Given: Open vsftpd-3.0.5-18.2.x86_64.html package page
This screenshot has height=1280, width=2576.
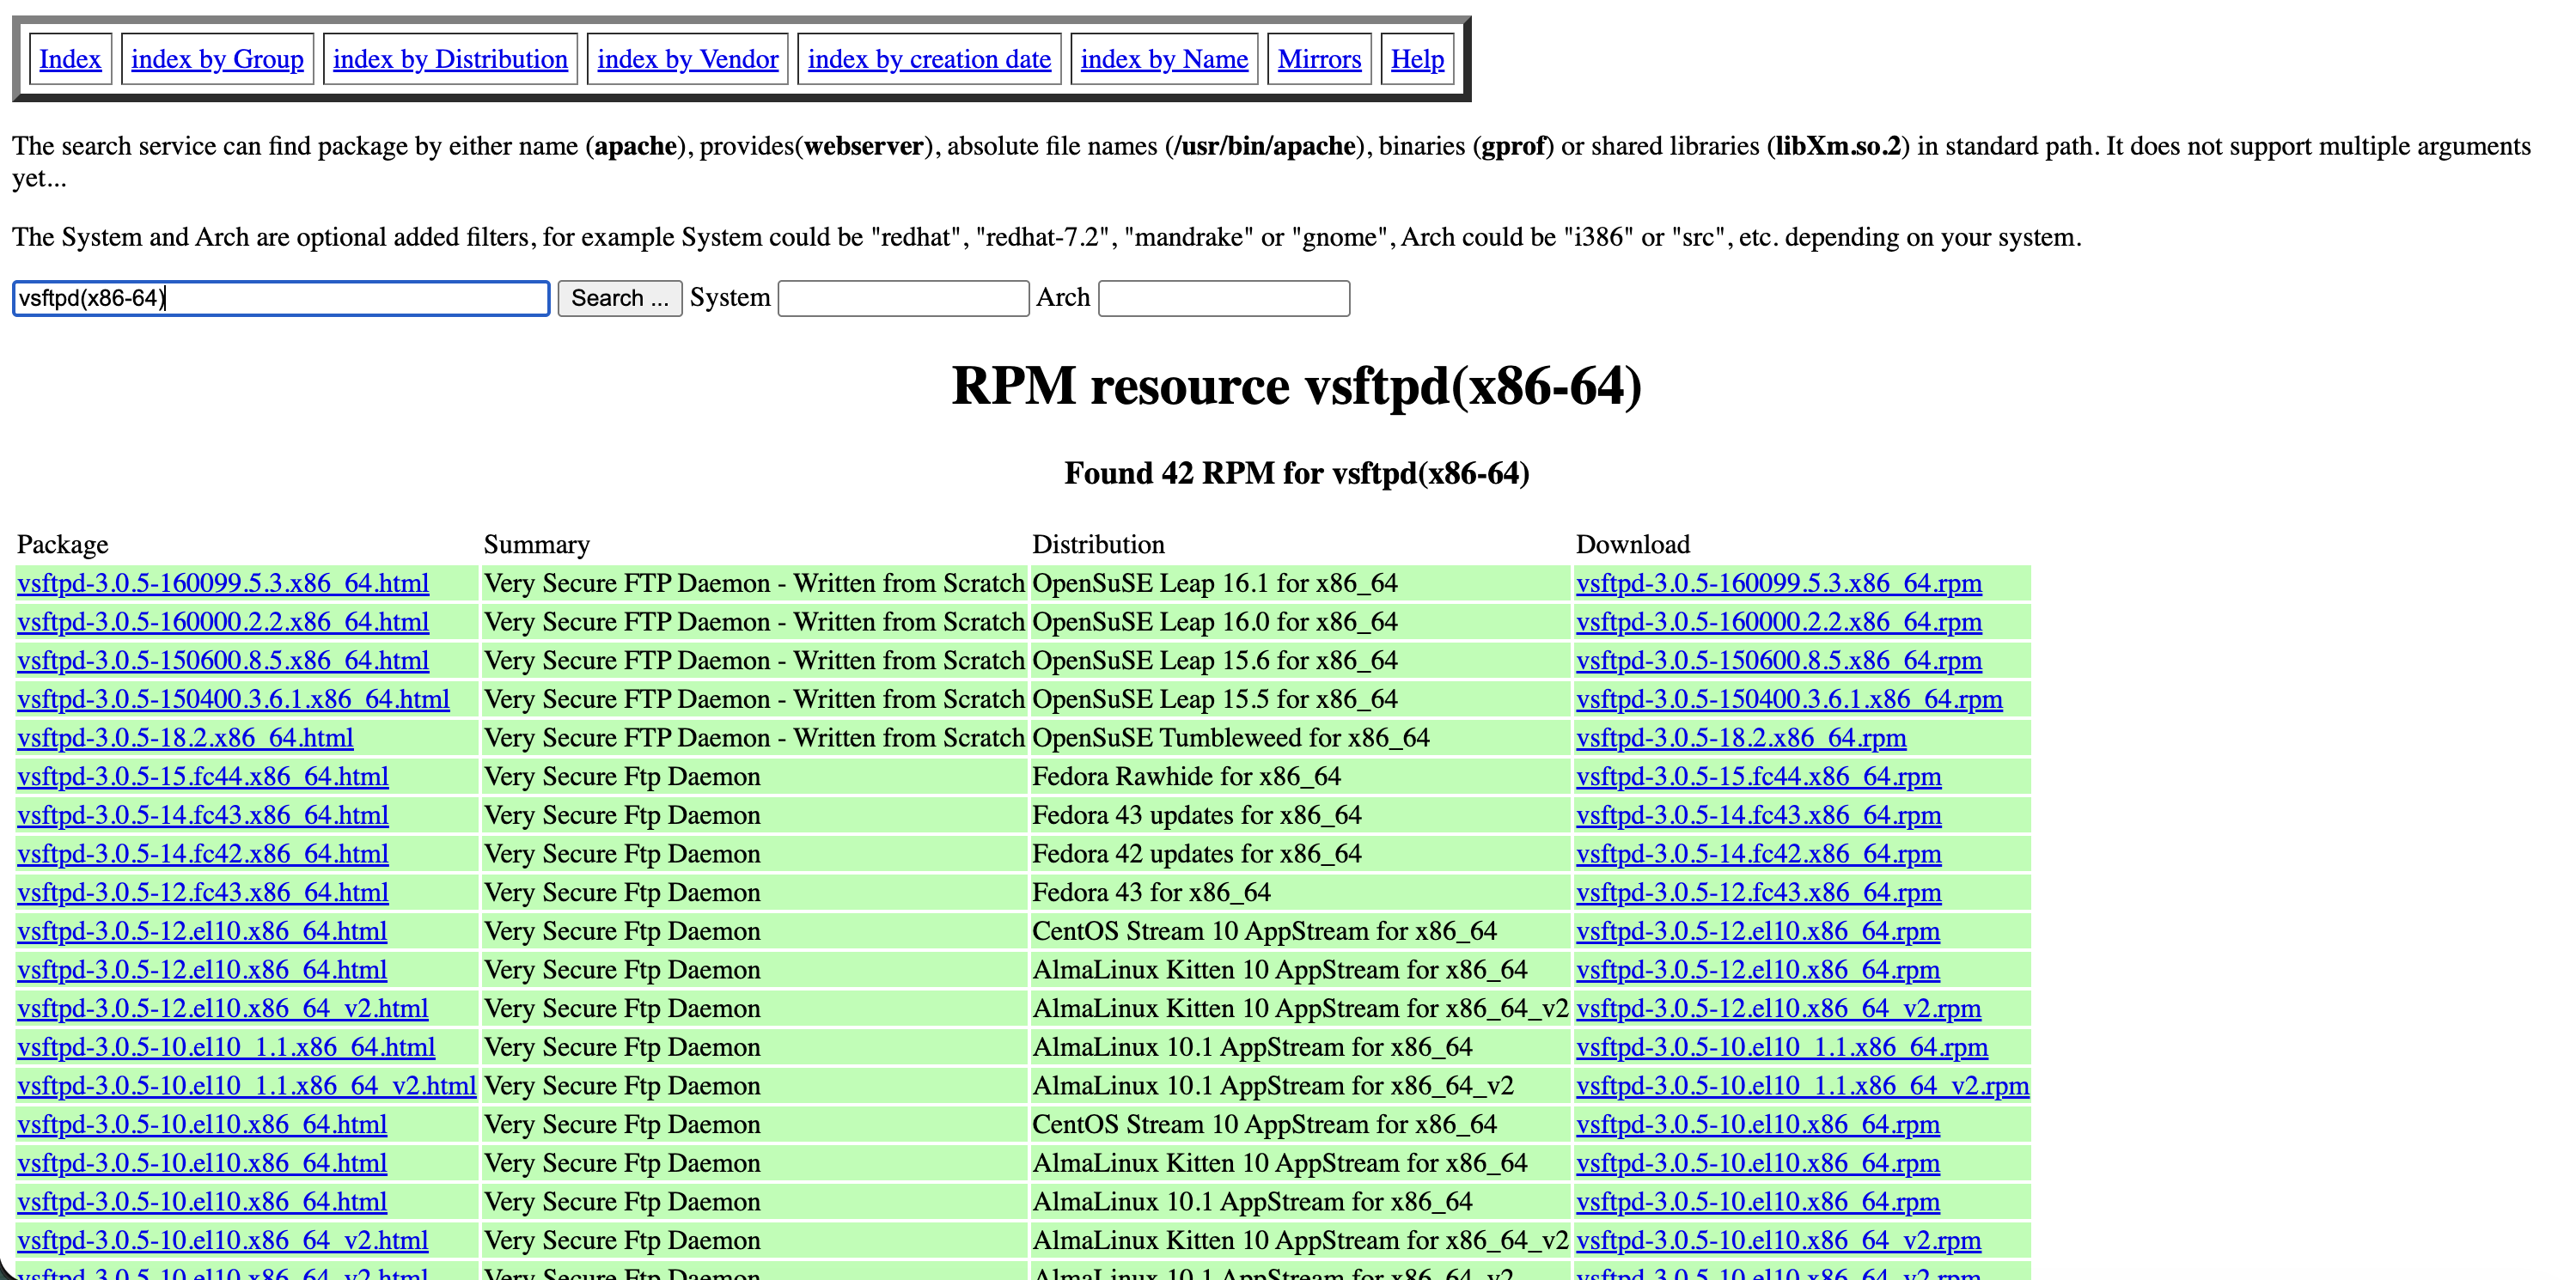Looking at the screenshot, I should pos(185,738).
